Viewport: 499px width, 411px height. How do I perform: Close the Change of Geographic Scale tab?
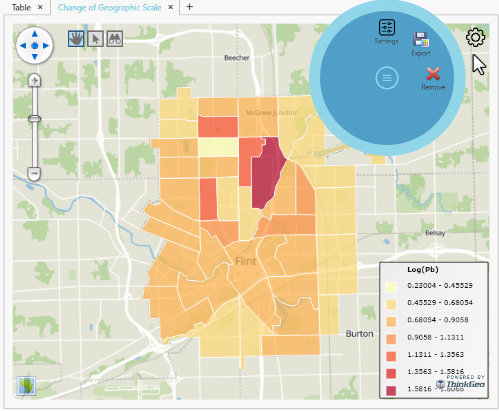171,7
